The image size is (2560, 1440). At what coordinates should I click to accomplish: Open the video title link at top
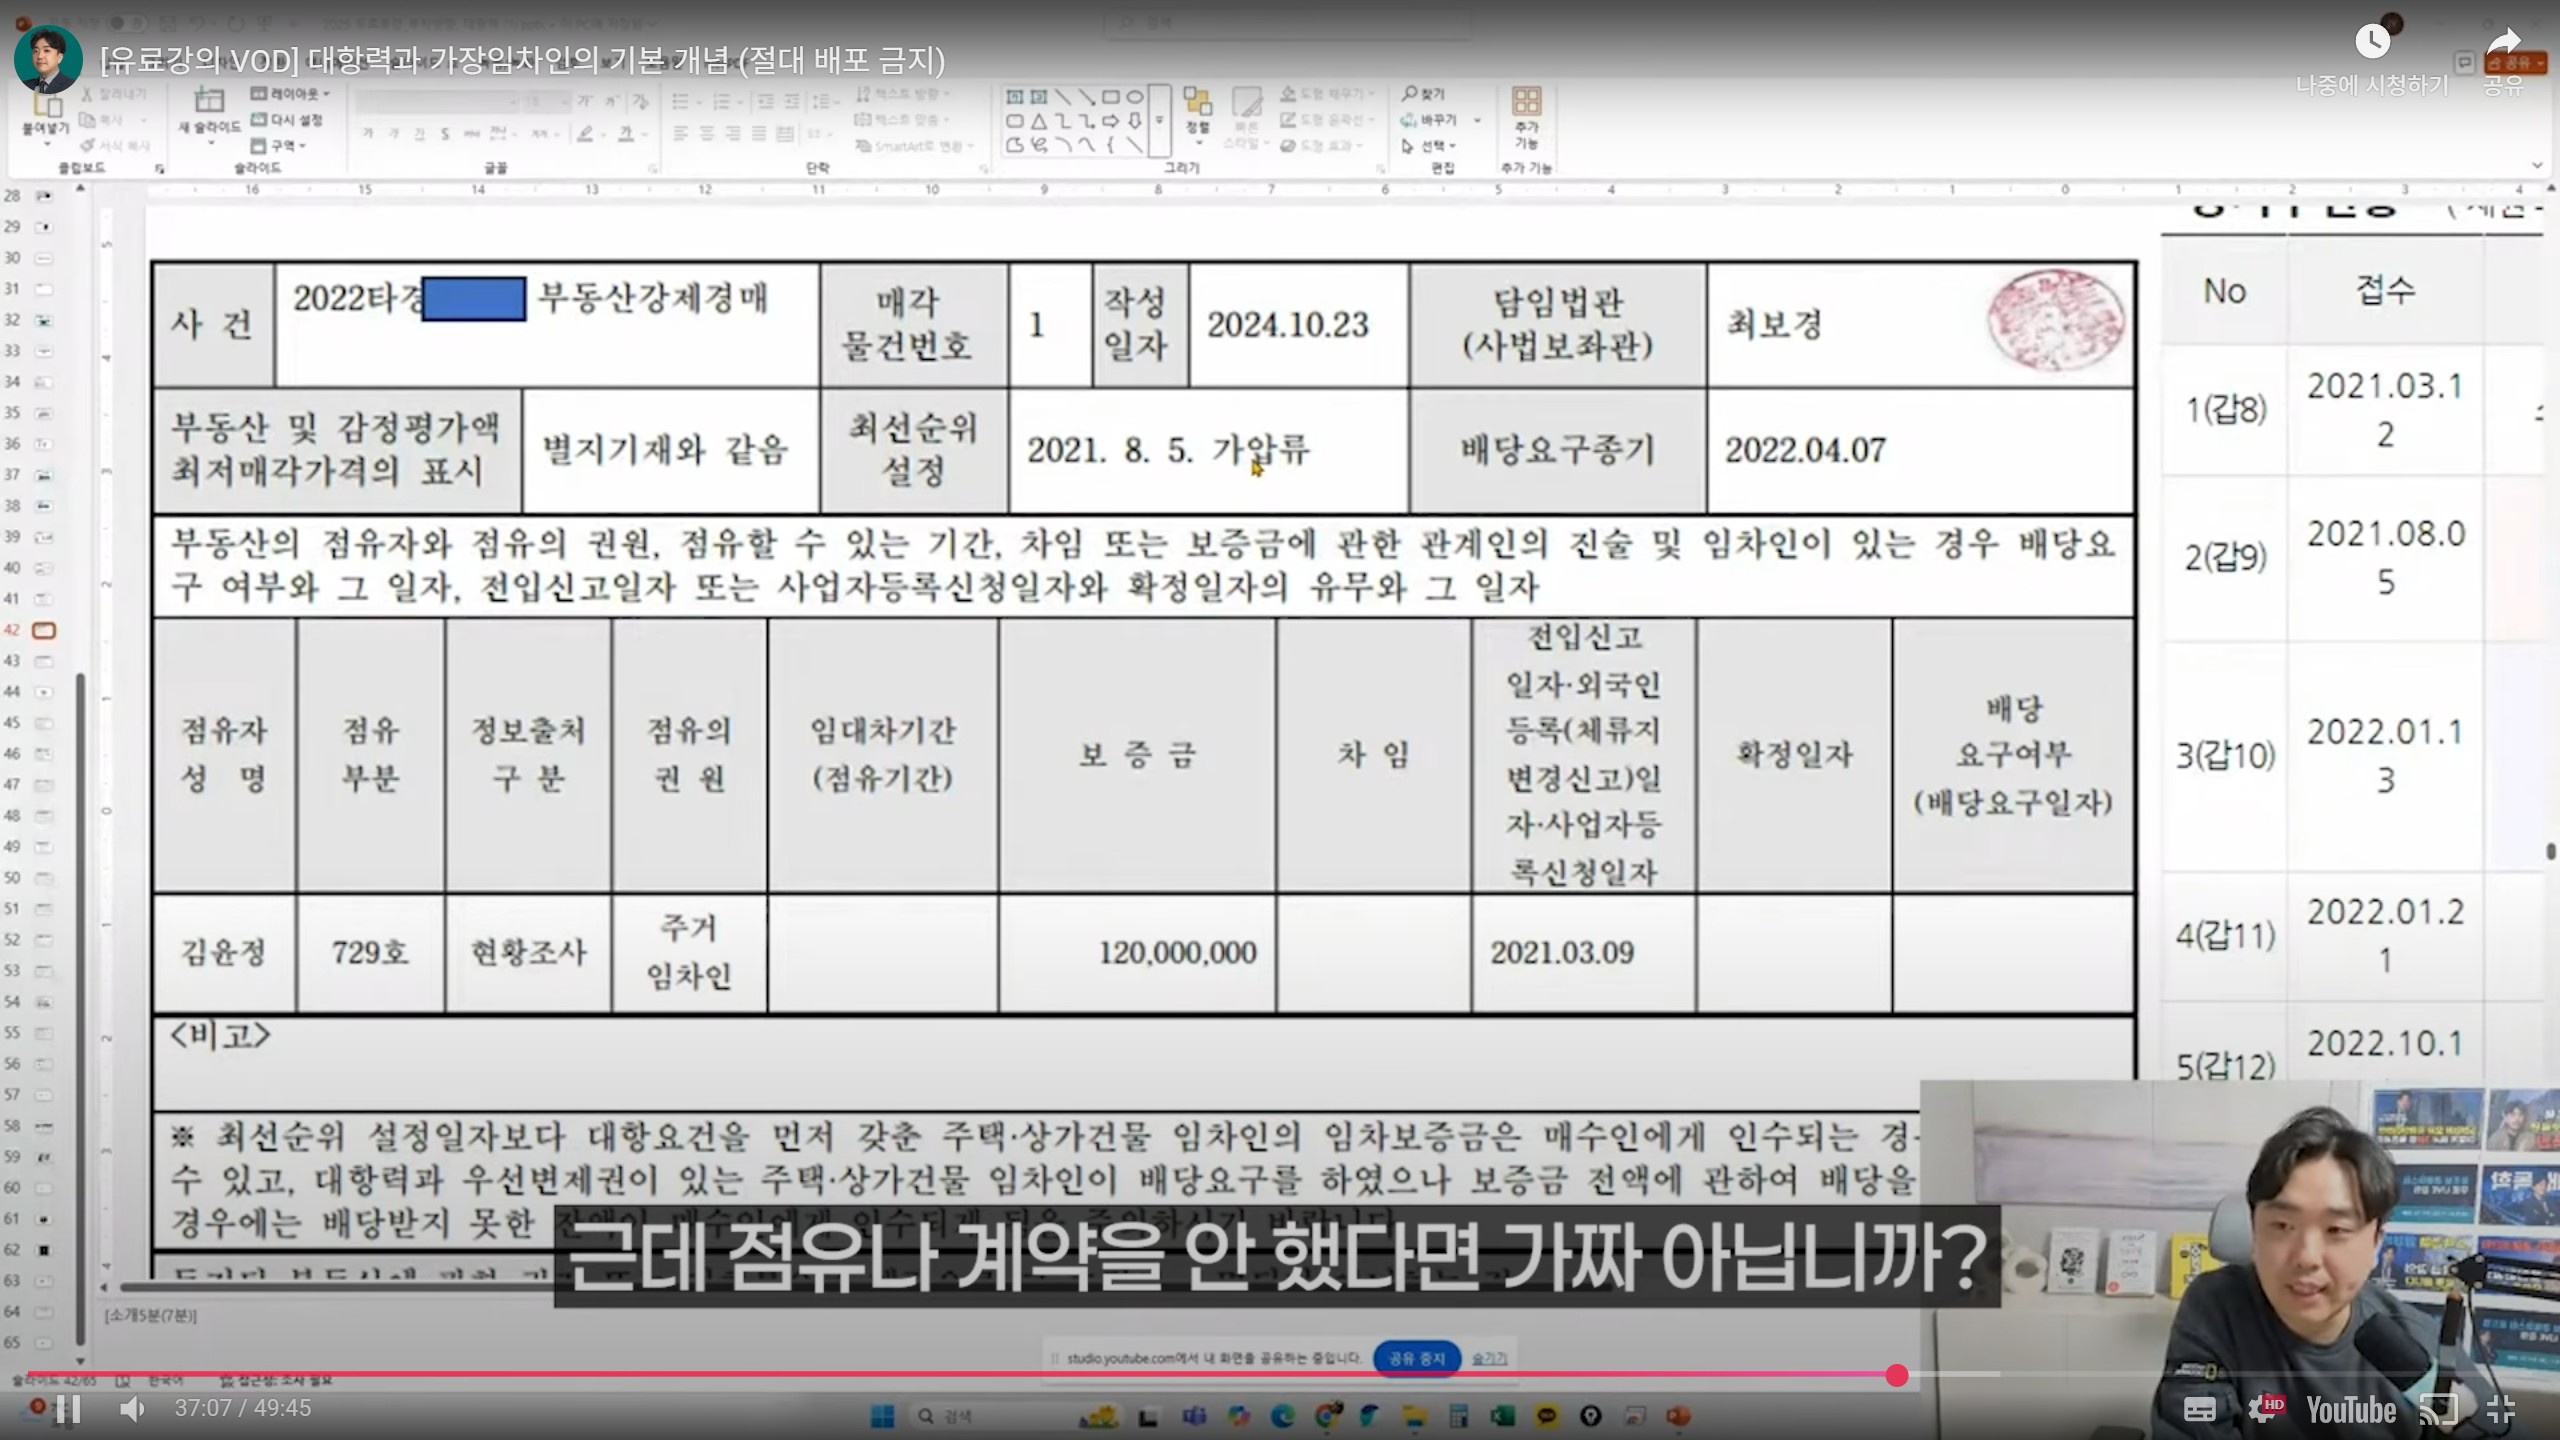522,60
